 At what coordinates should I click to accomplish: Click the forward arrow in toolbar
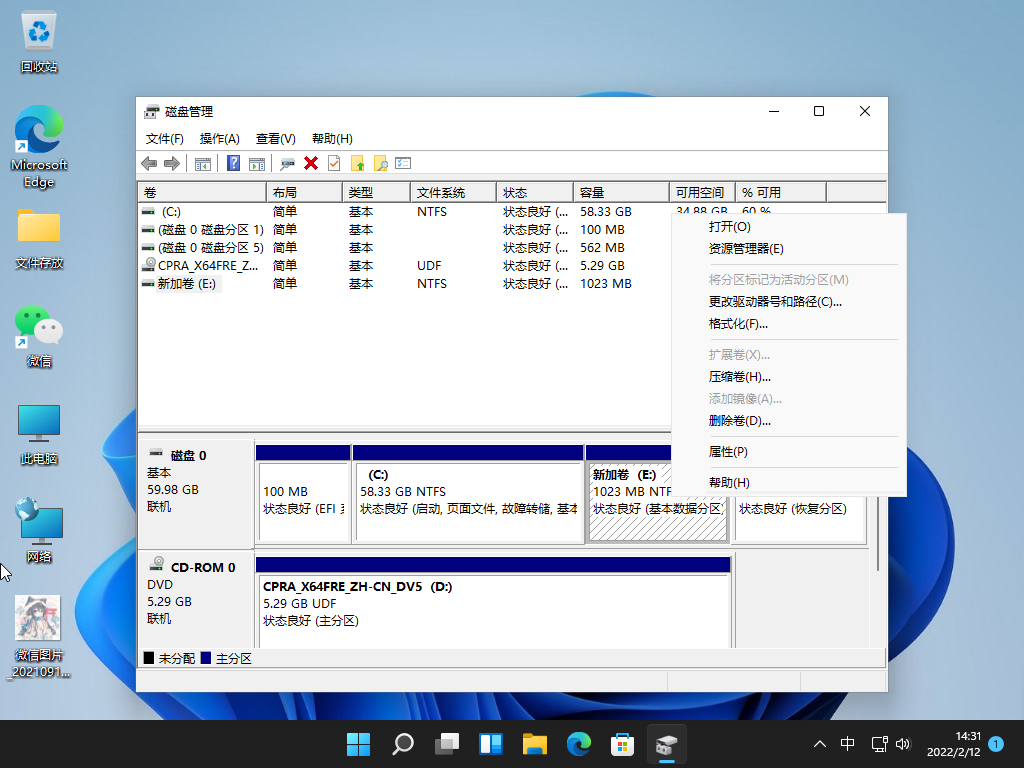tap(172, 163)
